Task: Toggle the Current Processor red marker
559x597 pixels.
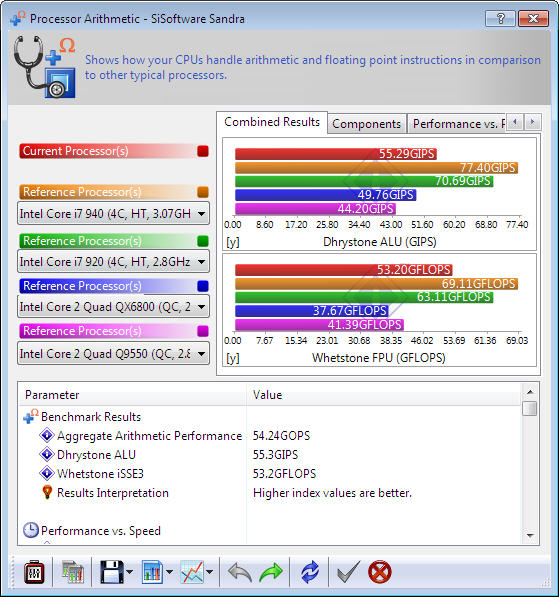Action: pos(203,151)
